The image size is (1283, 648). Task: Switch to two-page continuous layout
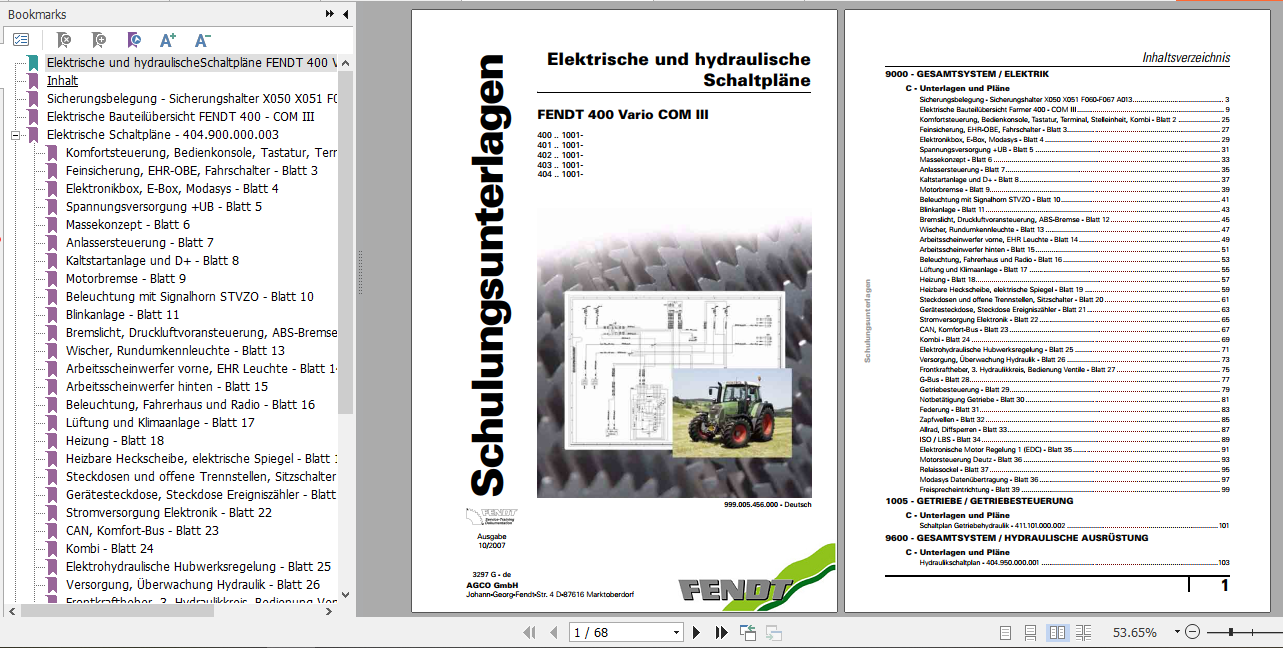pyautogui.click(x=1082, y=632)
